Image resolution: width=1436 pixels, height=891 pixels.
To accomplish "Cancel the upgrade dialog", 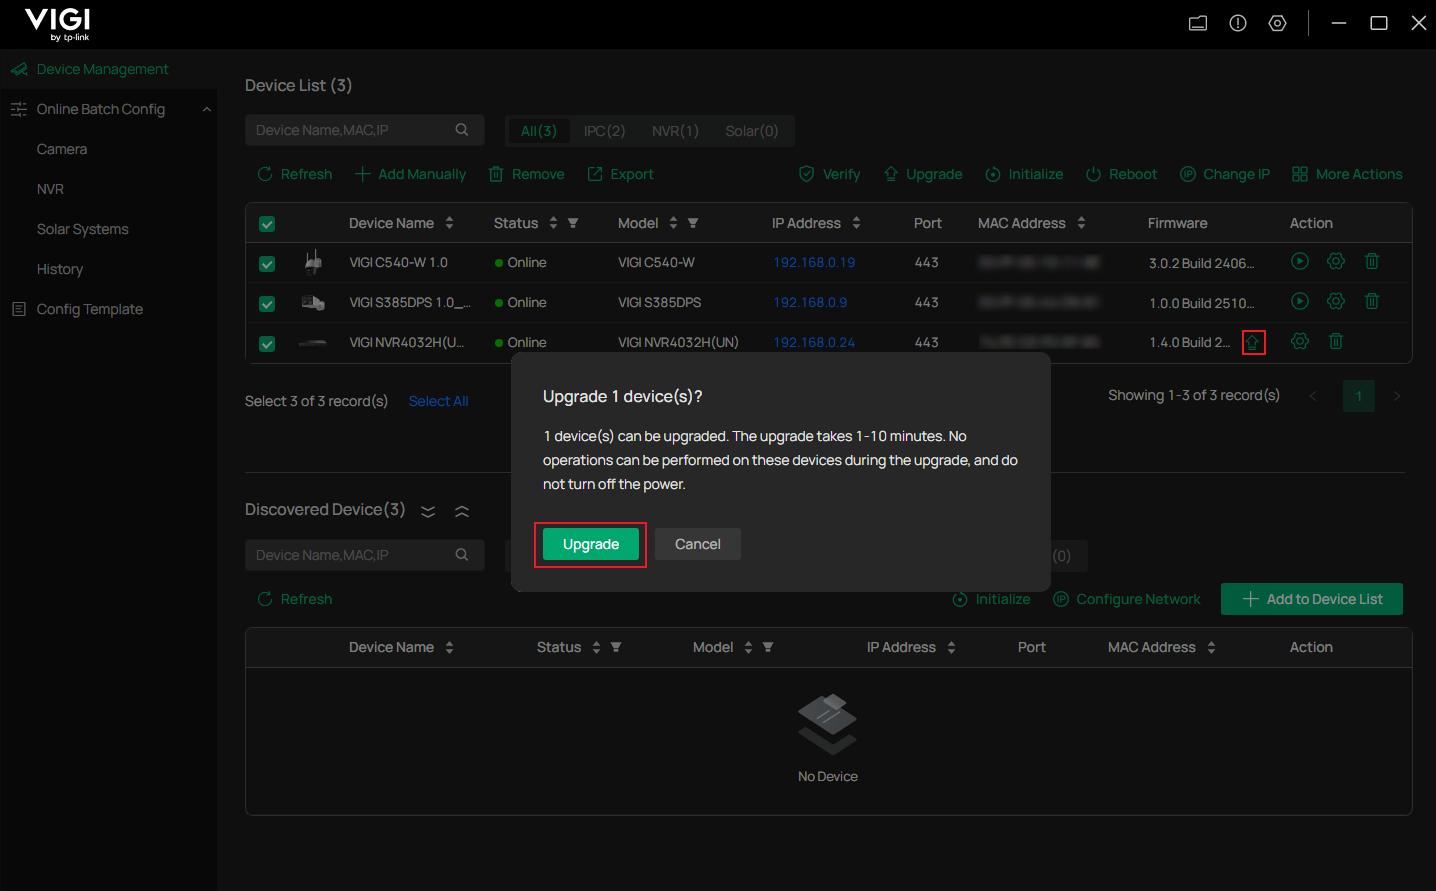I will (x=697, y=544).
